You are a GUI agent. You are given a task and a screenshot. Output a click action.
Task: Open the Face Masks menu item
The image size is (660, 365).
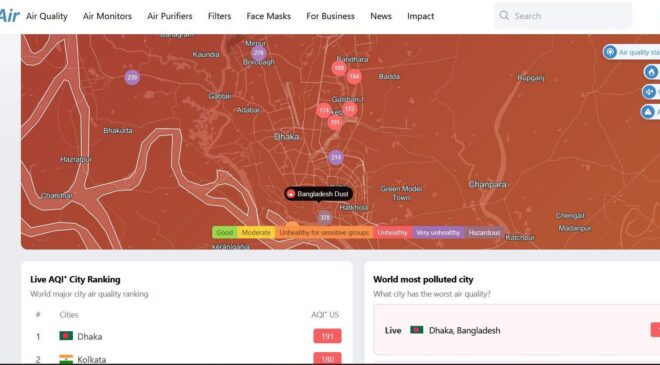pyautogui.click(x=269, y=16)
